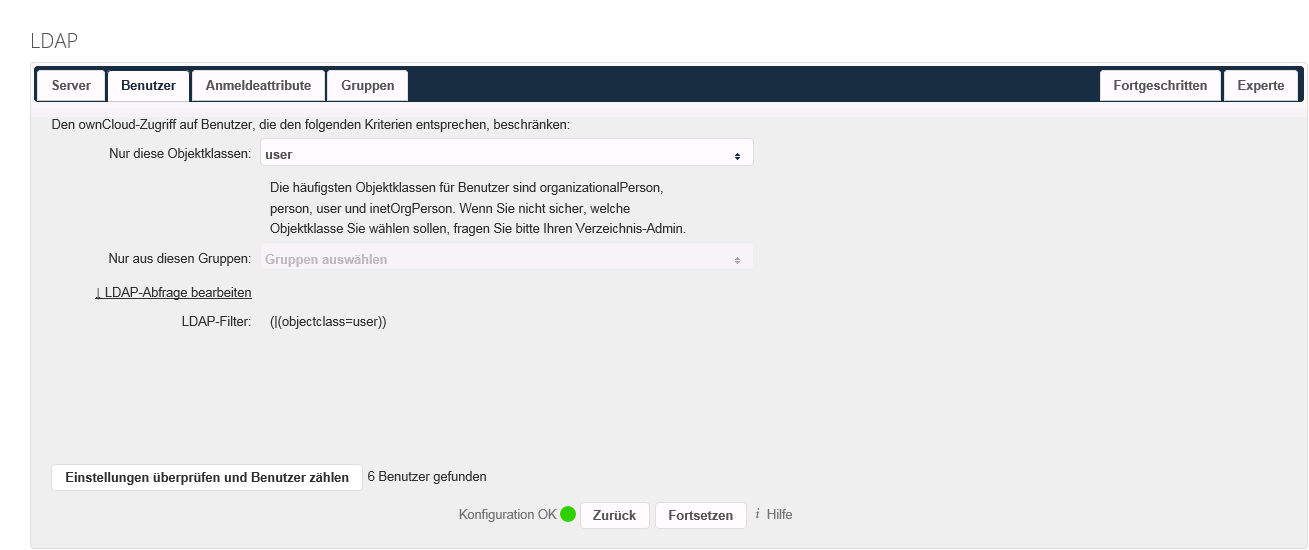The width and height of the screenshot is (1309, 550).
Task: Switch to the Anmeldeattribute tab
Action: click(259, 86)
